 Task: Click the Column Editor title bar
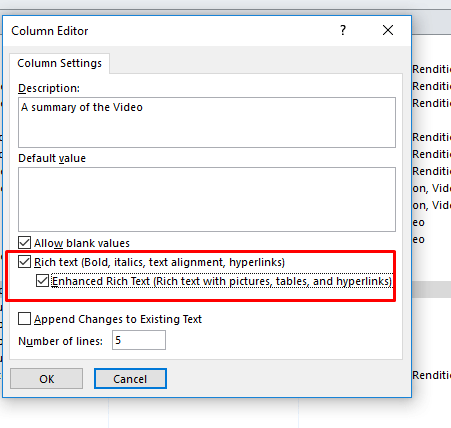[167, 31]
